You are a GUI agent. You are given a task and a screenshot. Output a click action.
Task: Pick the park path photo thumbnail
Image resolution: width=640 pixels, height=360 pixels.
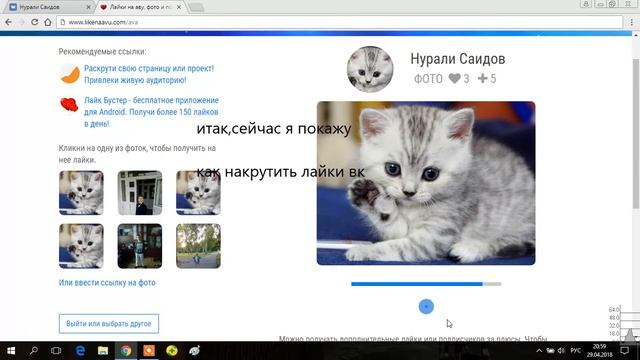(x=198, y=246)
